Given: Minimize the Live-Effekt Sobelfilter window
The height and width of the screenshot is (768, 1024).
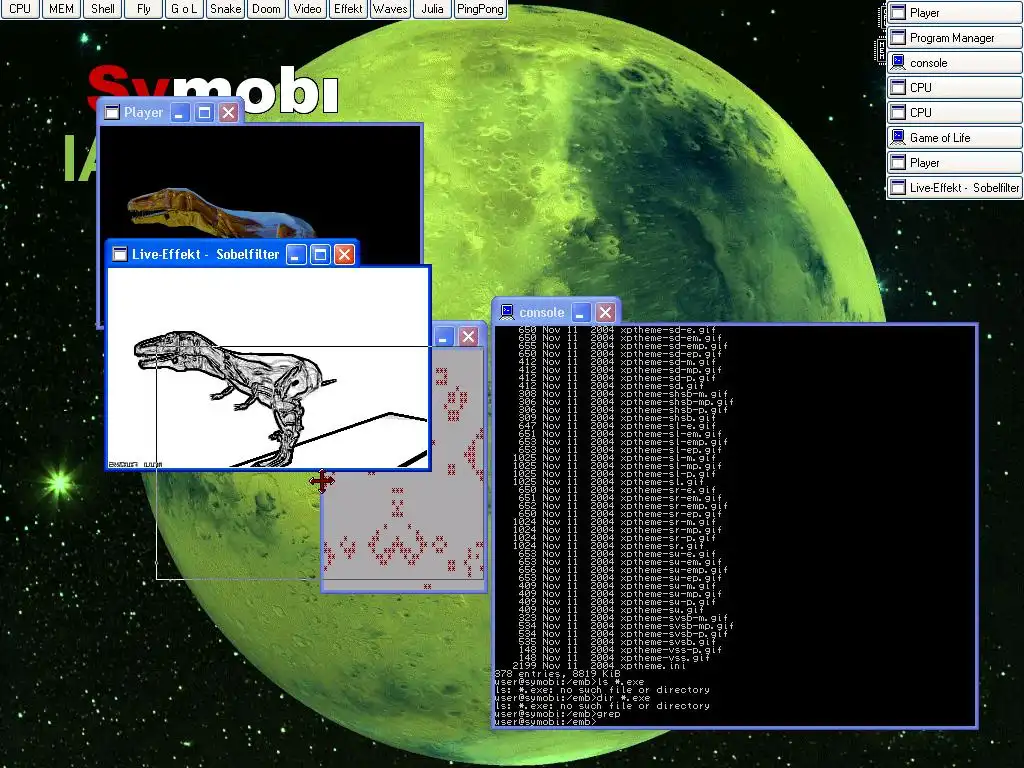Looking at the screenshot, I should [296, 254].
